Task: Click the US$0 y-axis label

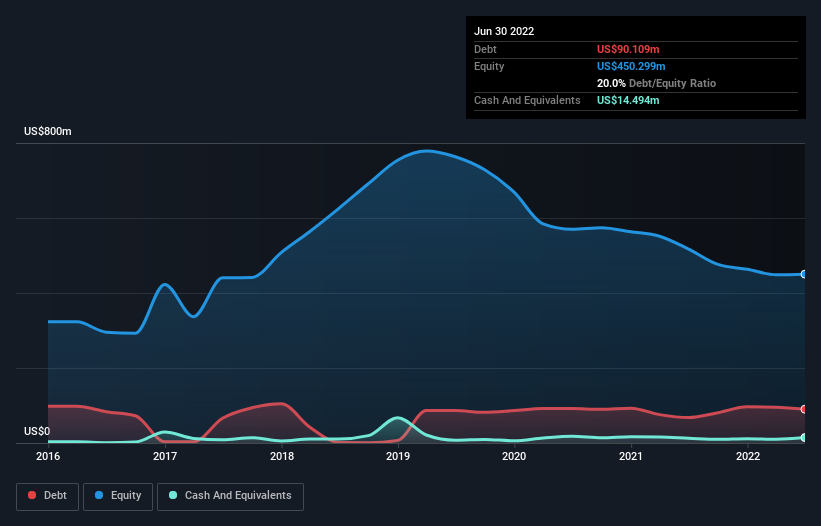Action: tap(37, 431)
